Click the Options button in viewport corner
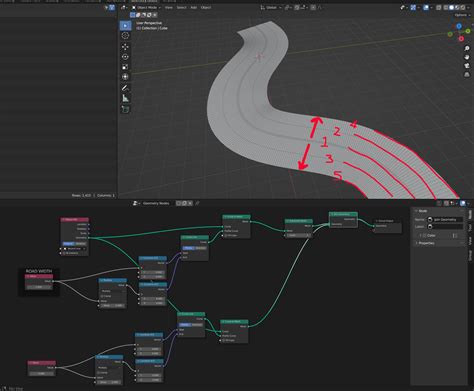 pos(462,15)
